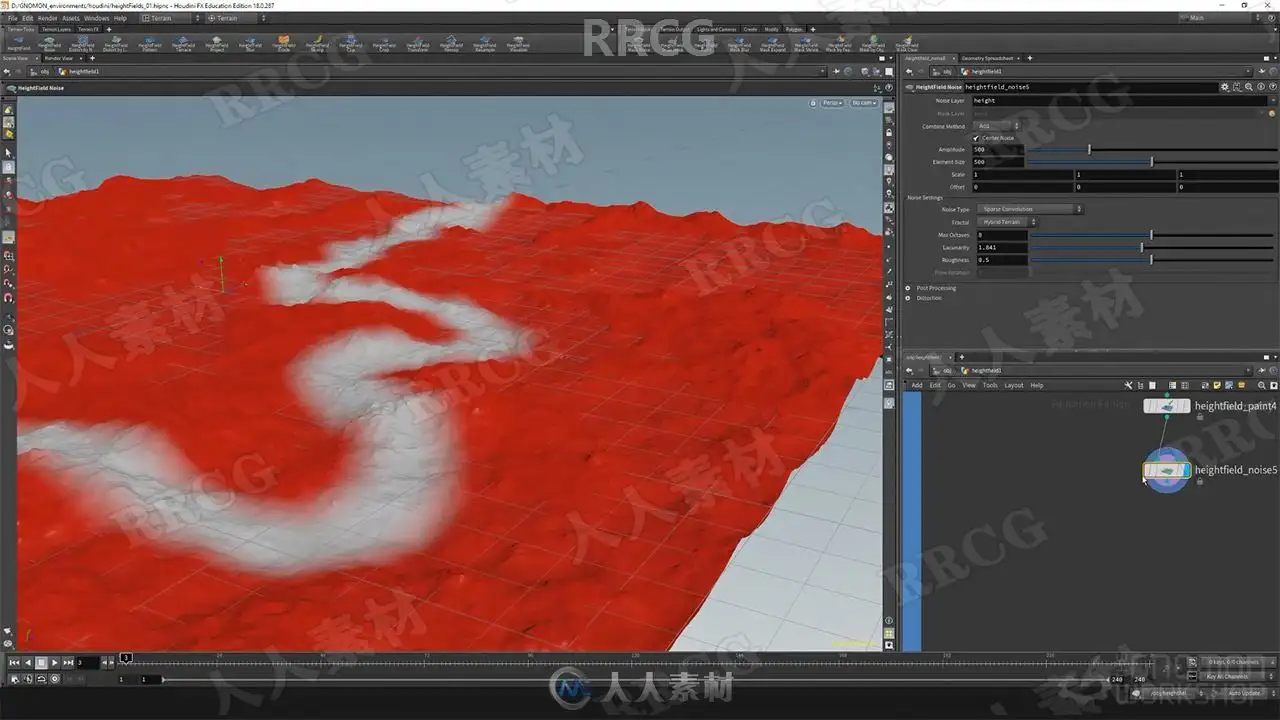The width and height of the screenshot is (1280, 720).
Task: Click the network editor search magnifier icon
Action: (x=1263, y=385)
